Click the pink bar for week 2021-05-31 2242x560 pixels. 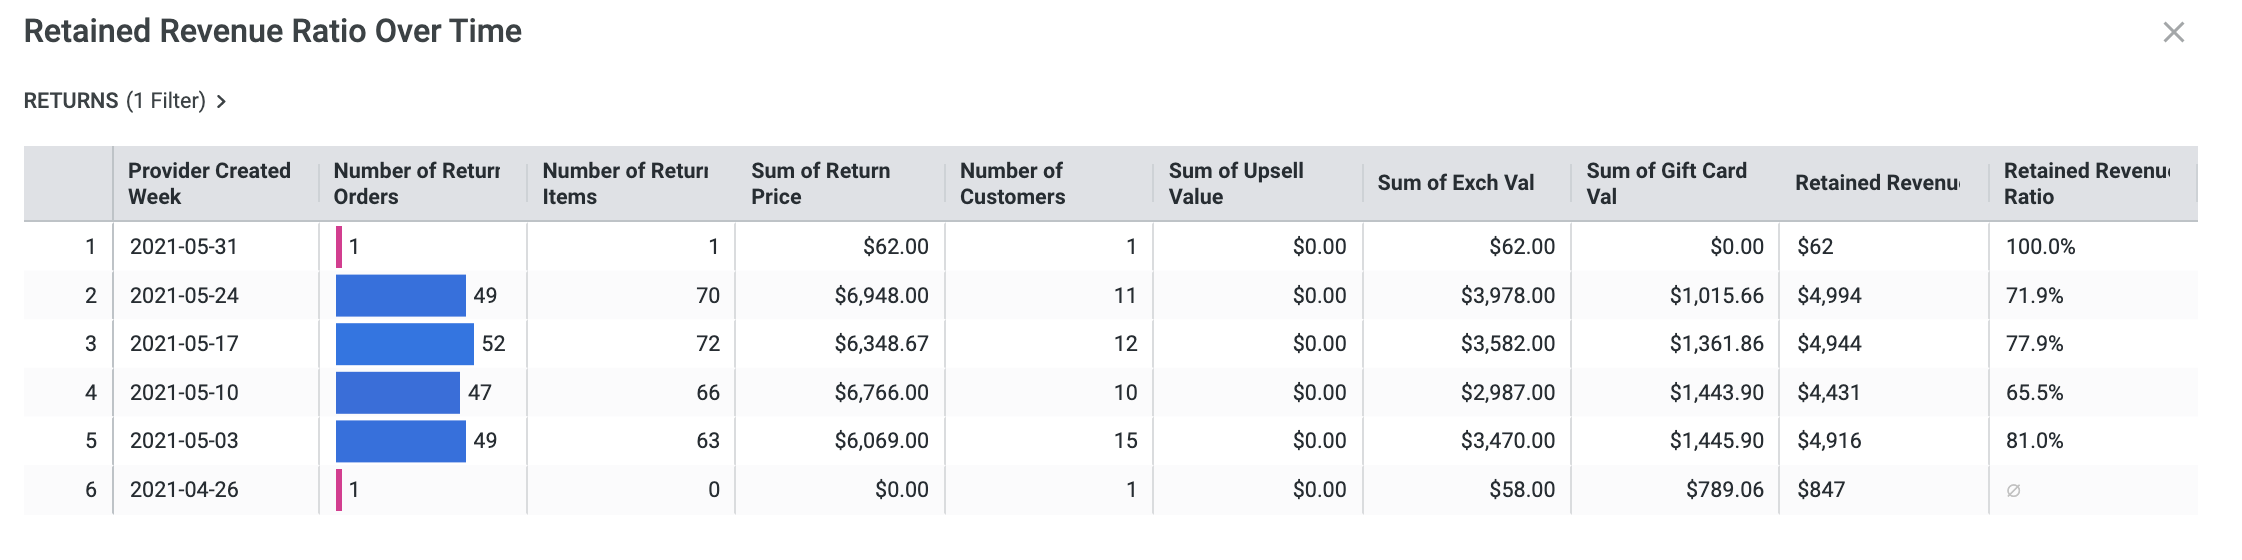coord(339,247)
